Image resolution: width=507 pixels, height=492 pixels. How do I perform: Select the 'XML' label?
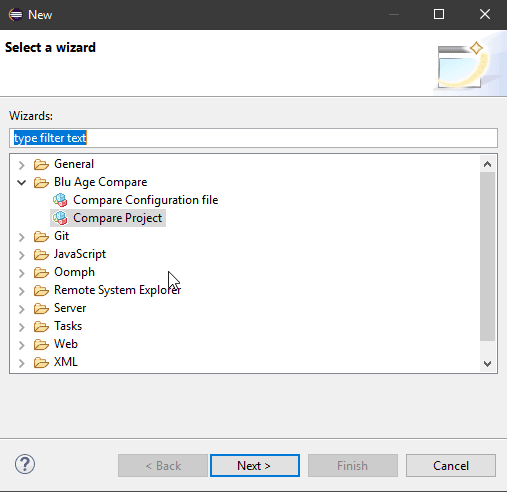[x=66, y=362]
